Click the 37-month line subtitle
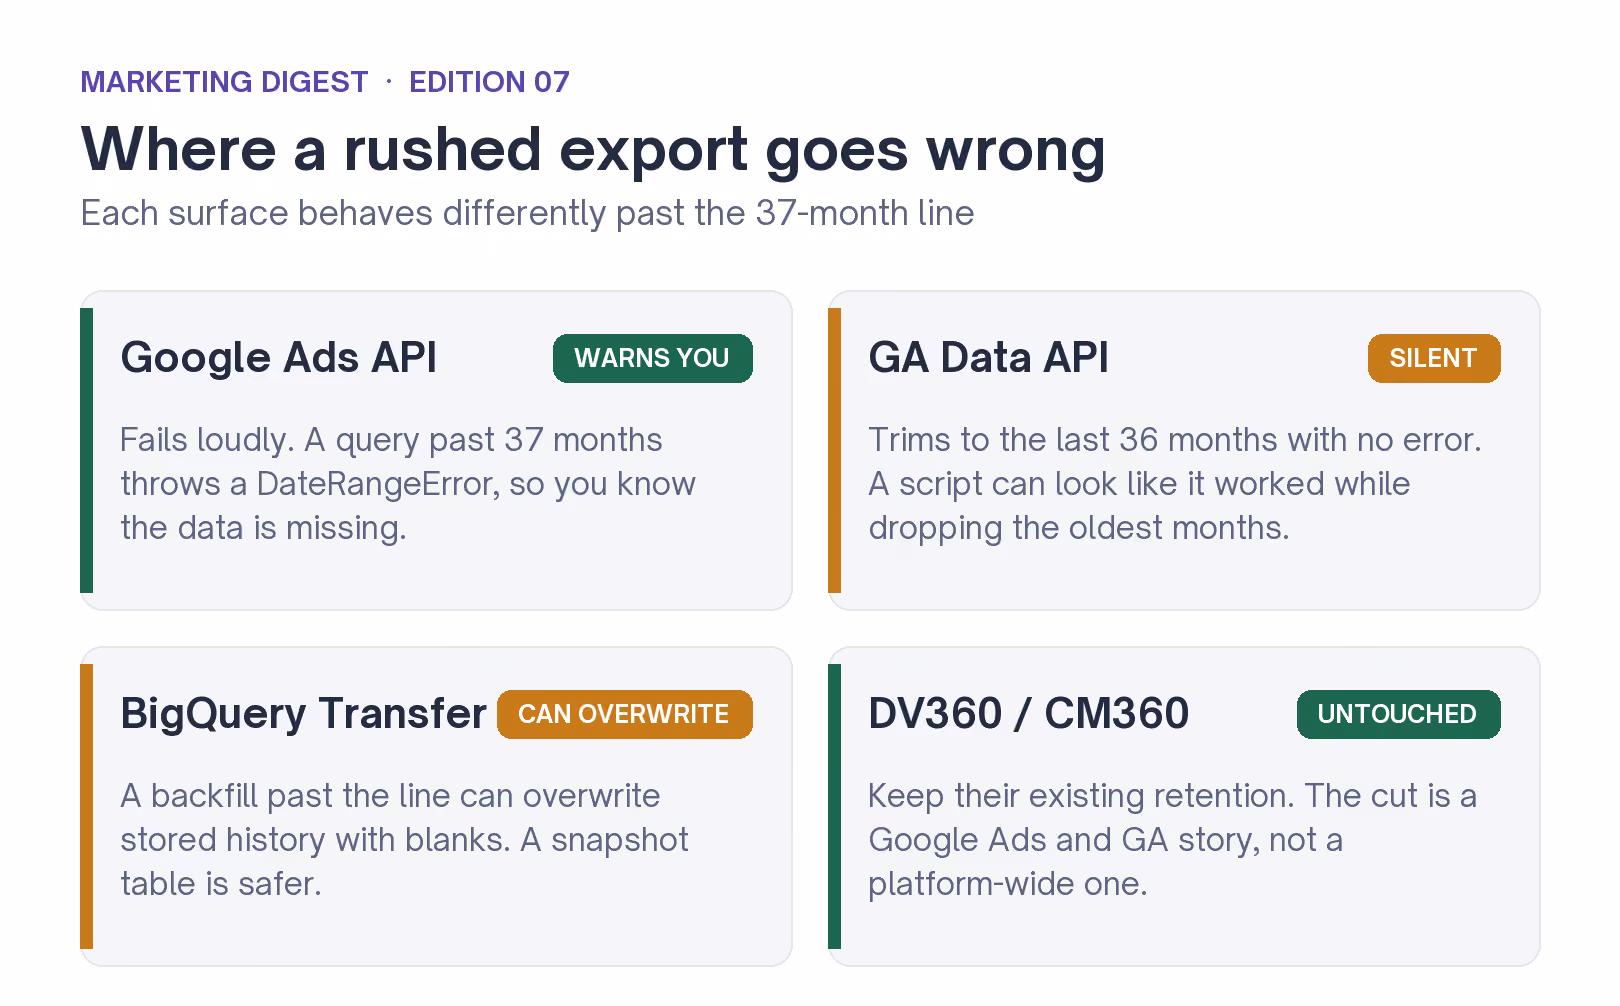This screenshot has width=1620, height=1006. 528,213
